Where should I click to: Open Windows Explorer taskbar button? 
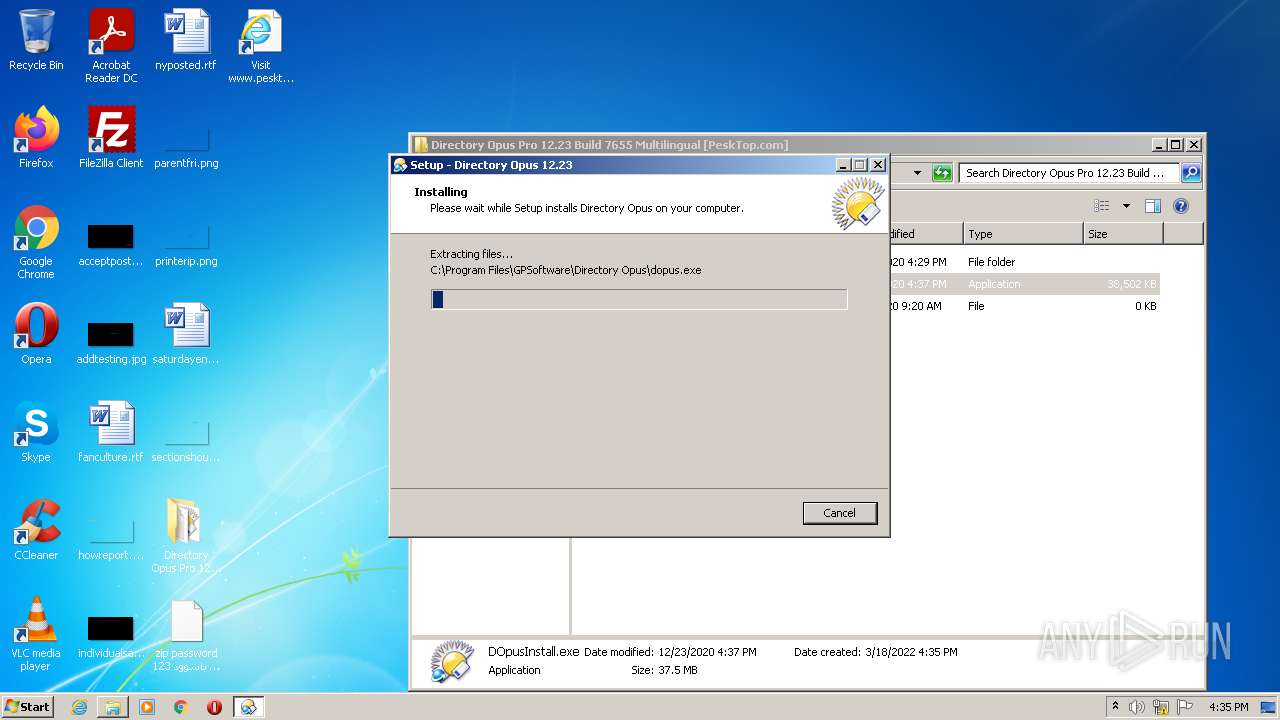pos(113,707)
